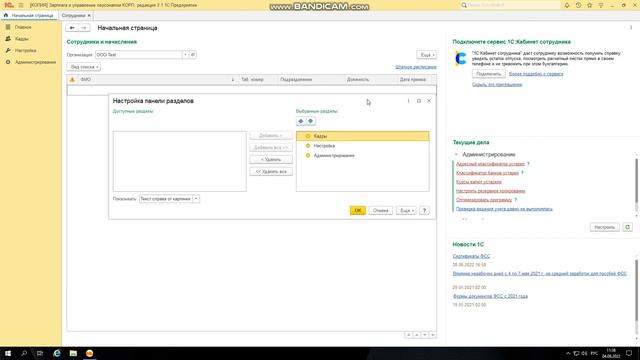Open the Сертификаты ФСС news link

click(x=471, y=256)
